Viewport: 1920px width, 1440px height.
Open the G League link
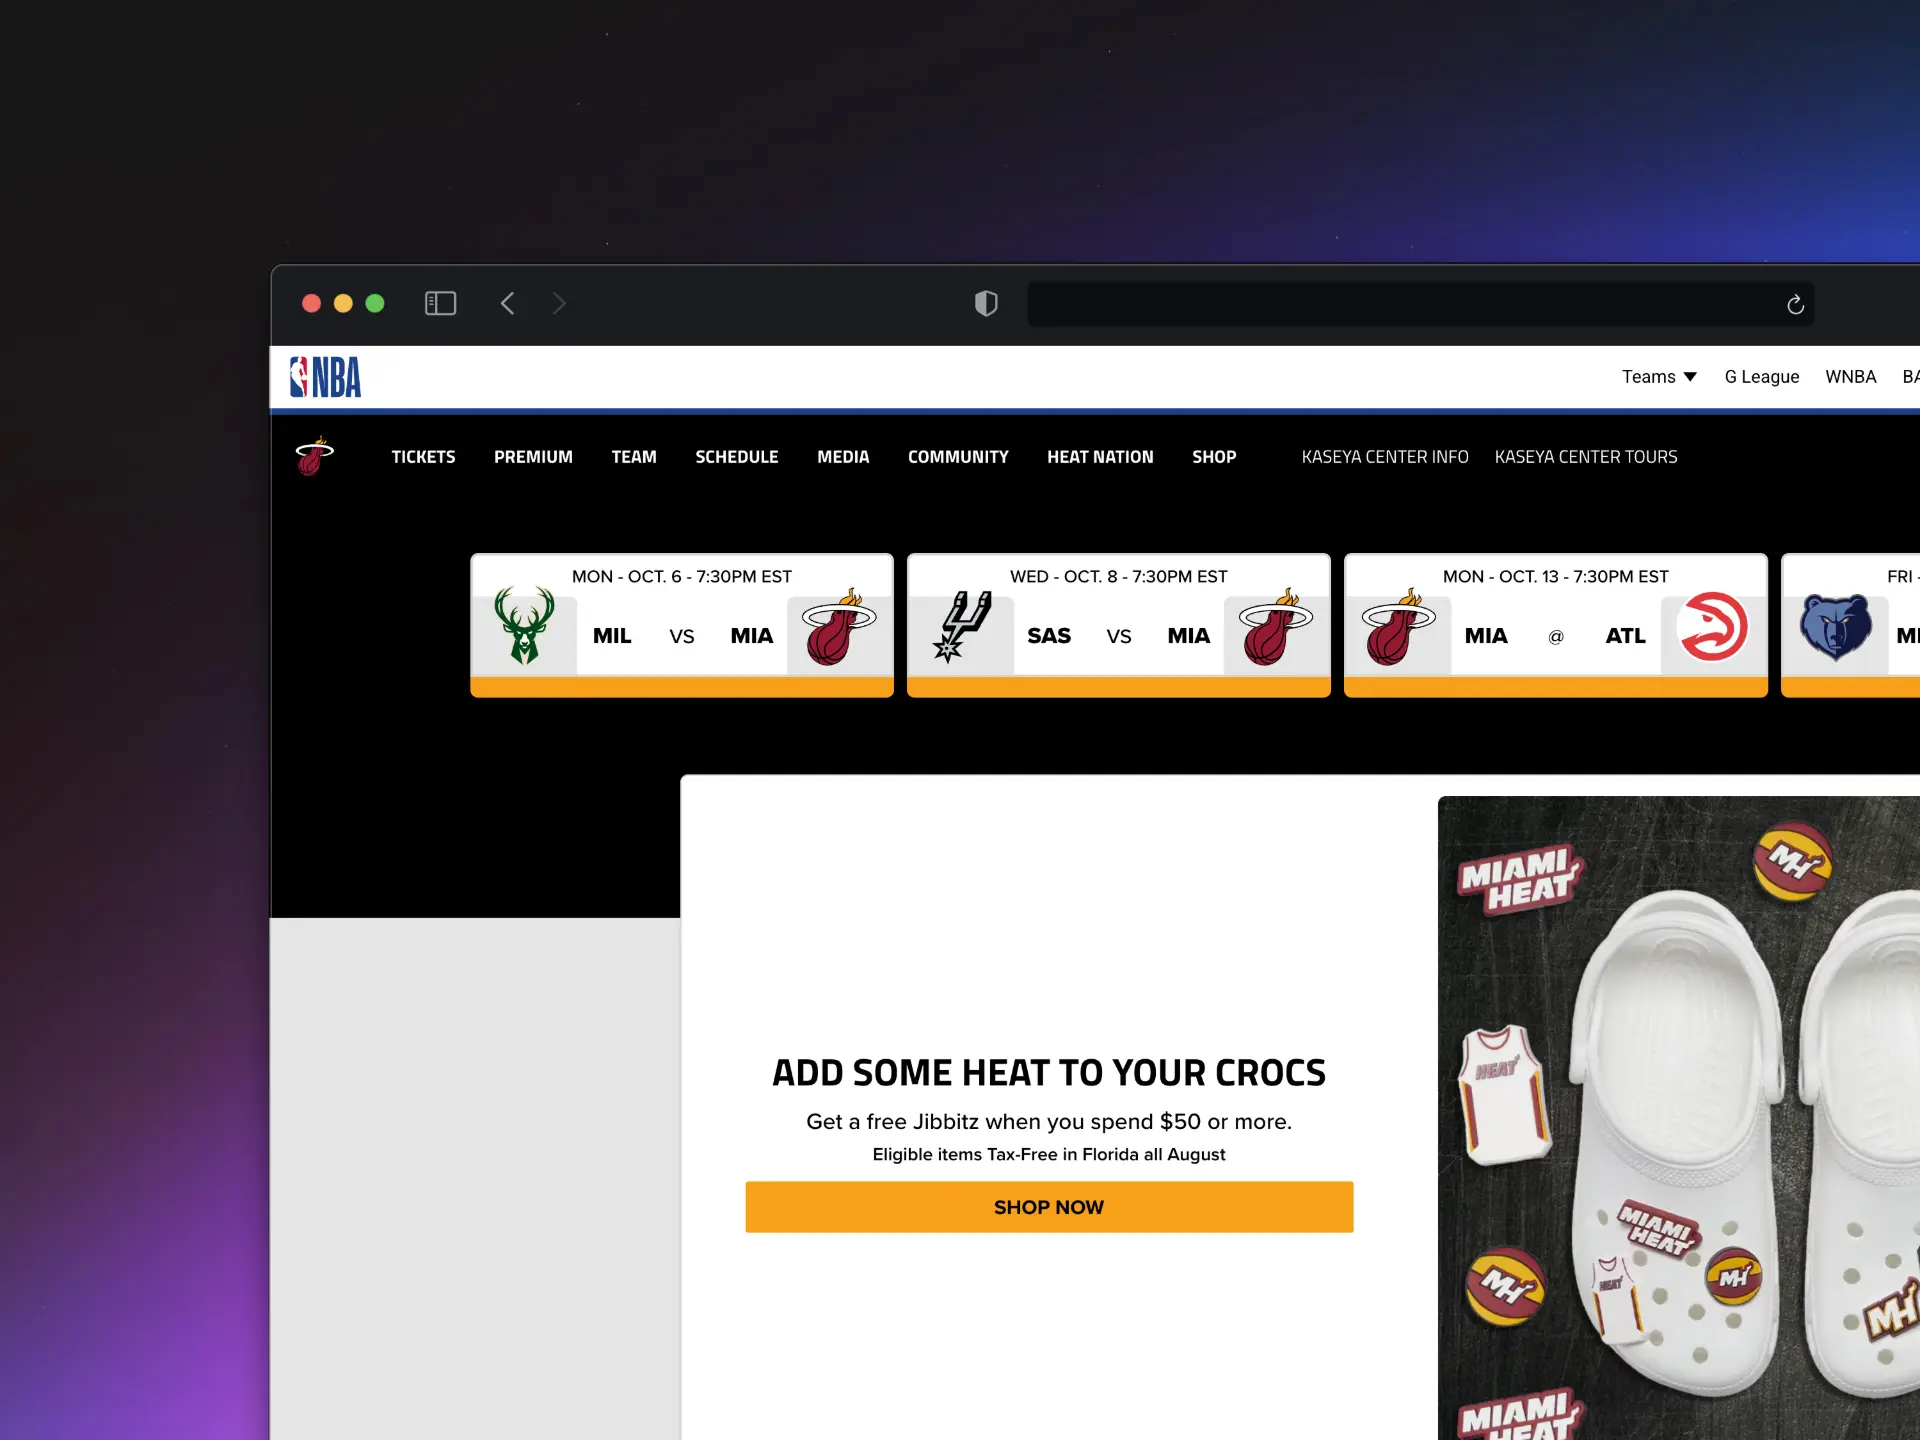point(1762,377)
